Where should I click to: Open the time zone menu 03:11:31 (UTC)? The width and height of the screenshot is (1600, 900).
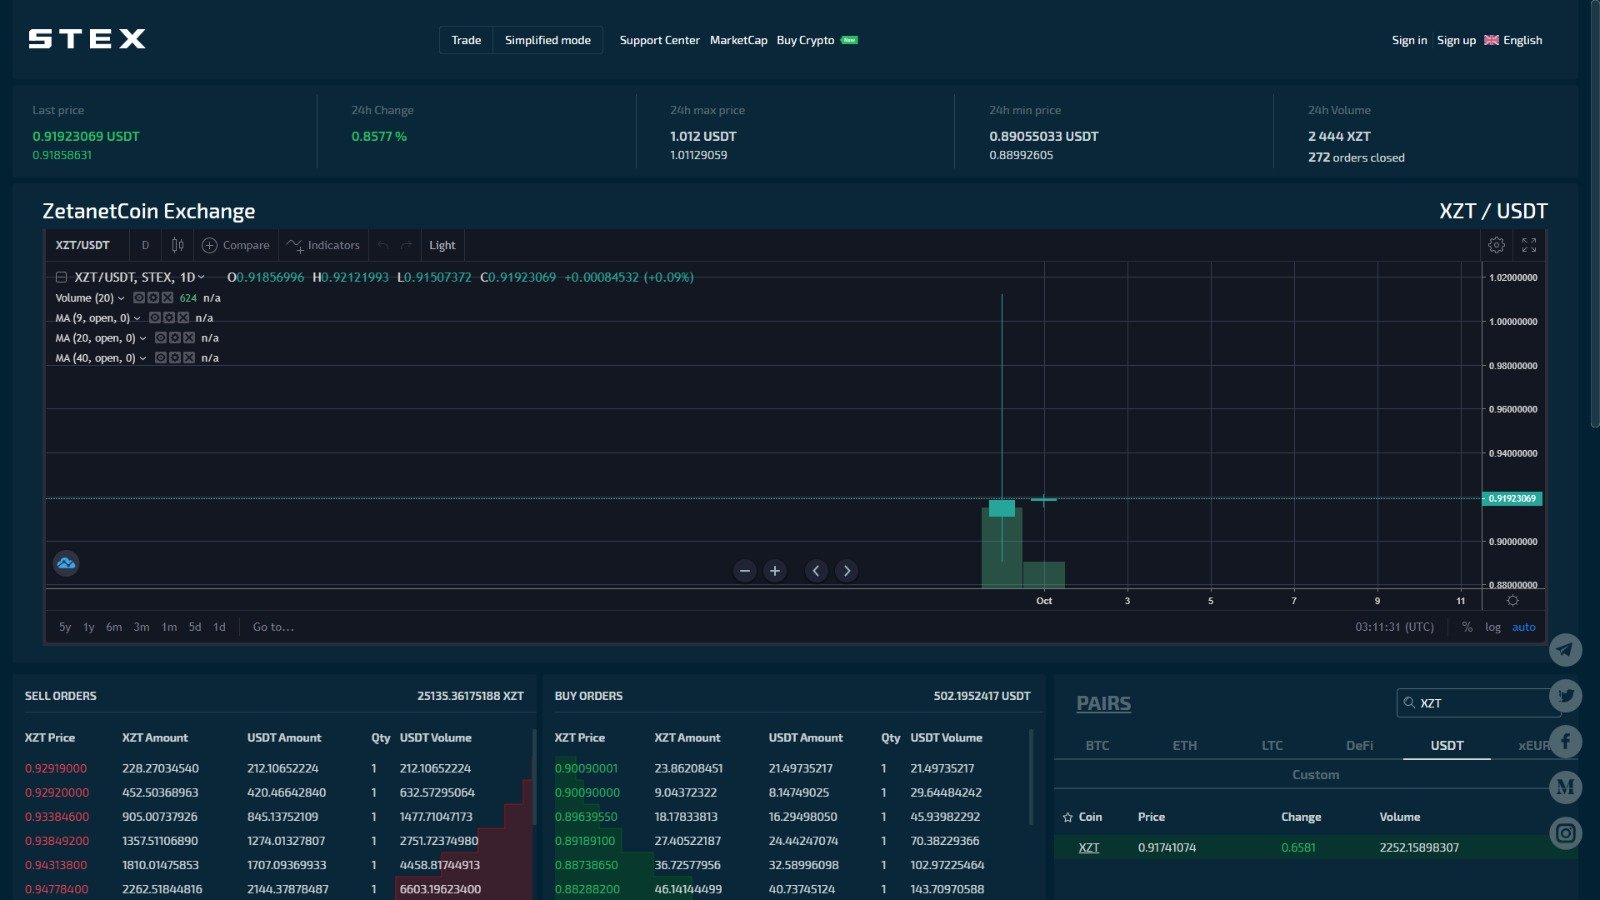pyautogui.click(x=1394, y=627)
